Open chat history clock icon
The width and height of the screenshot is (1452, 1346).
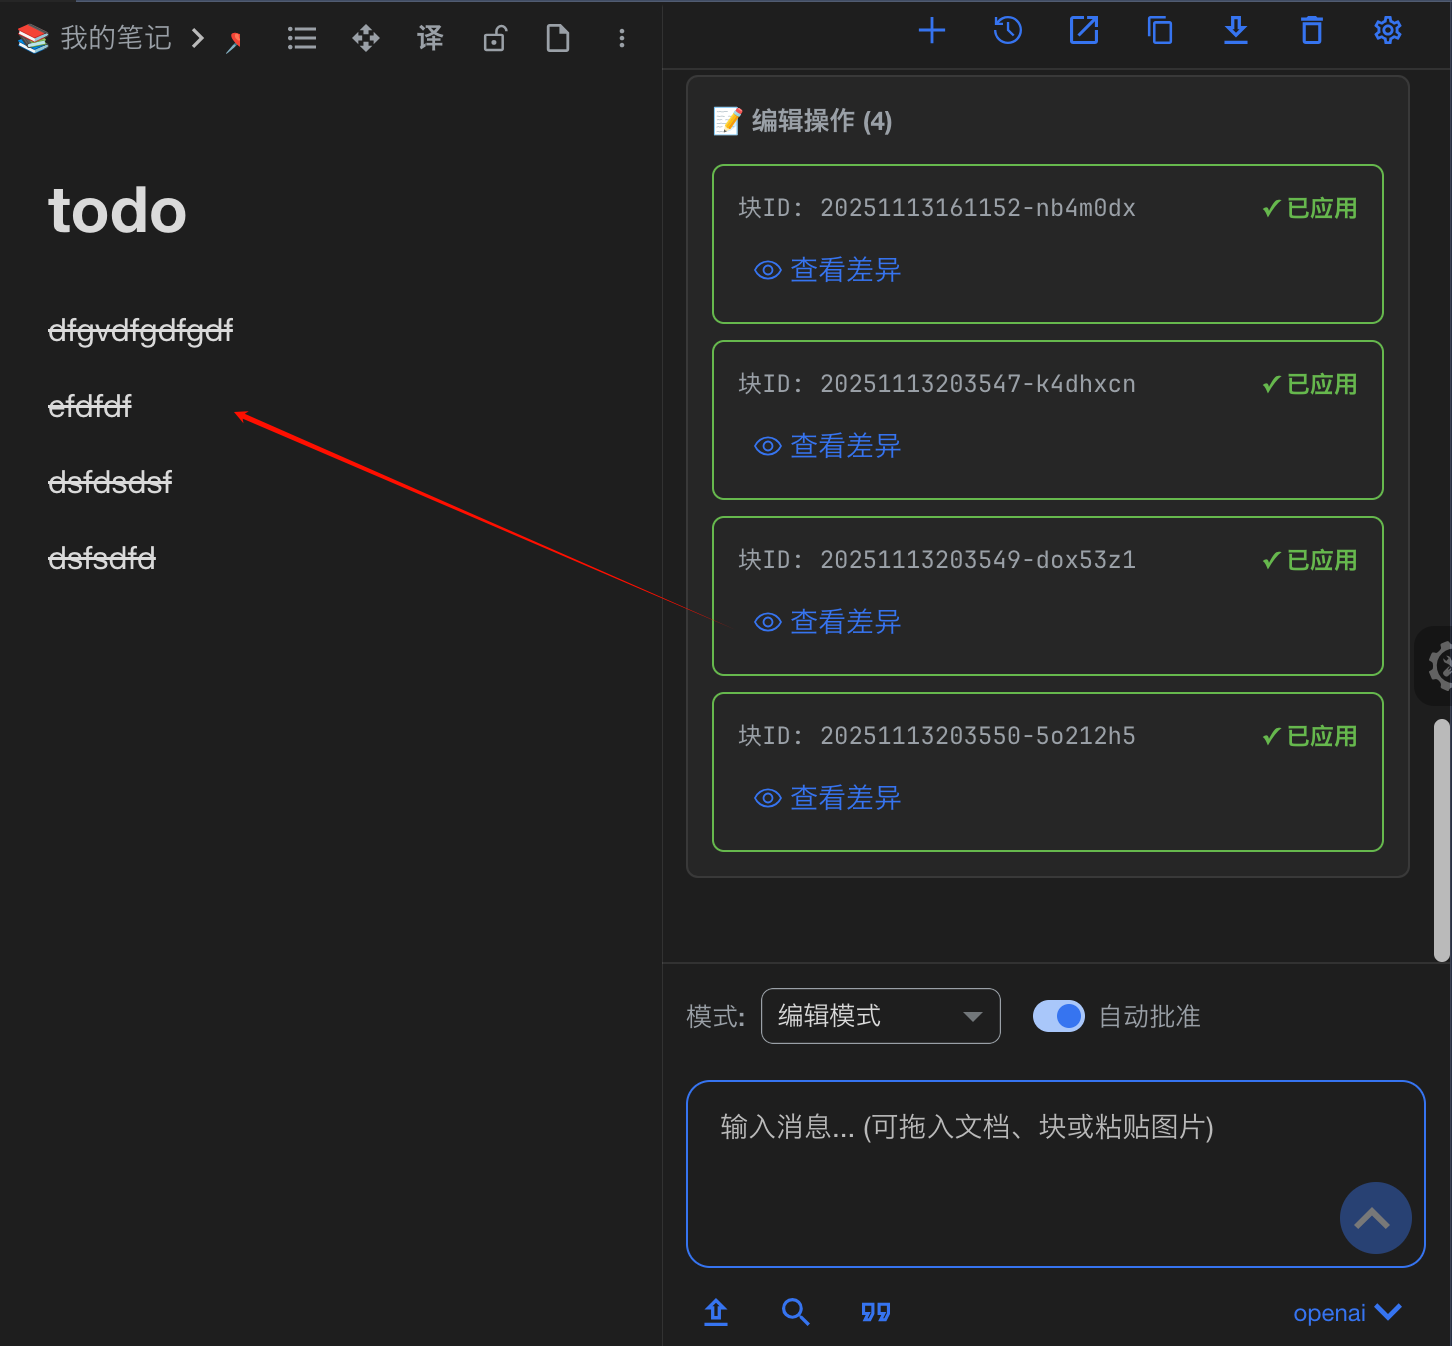tap(1008, 31)
